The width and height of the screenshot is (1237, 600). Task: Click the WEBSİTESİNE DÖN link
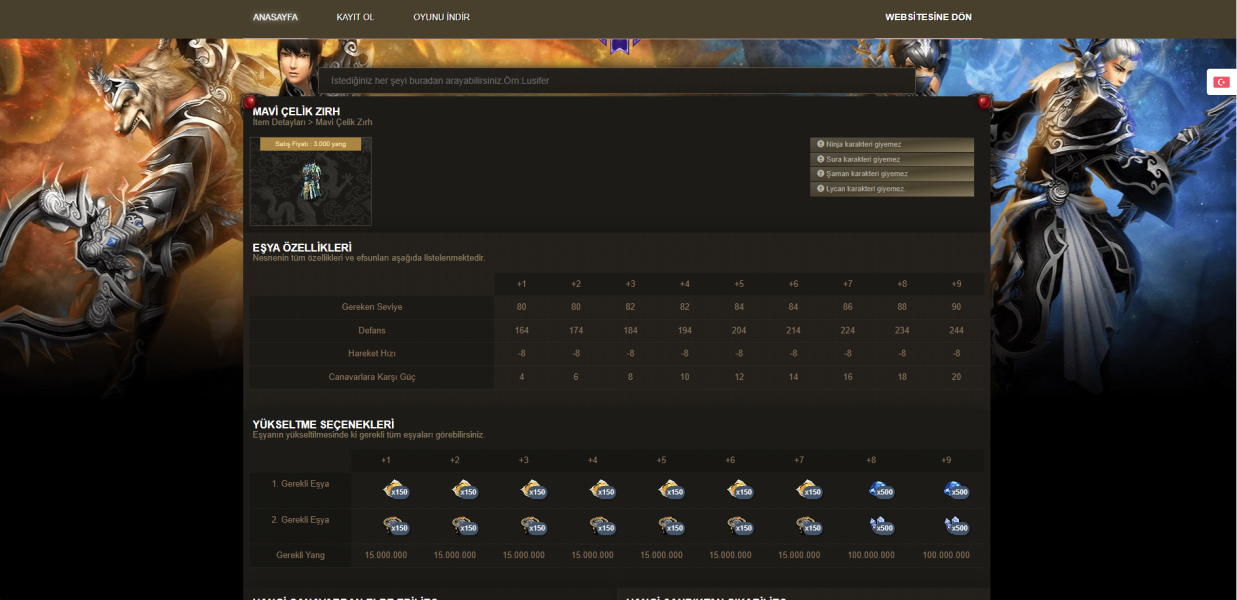(x=928, y=17)
